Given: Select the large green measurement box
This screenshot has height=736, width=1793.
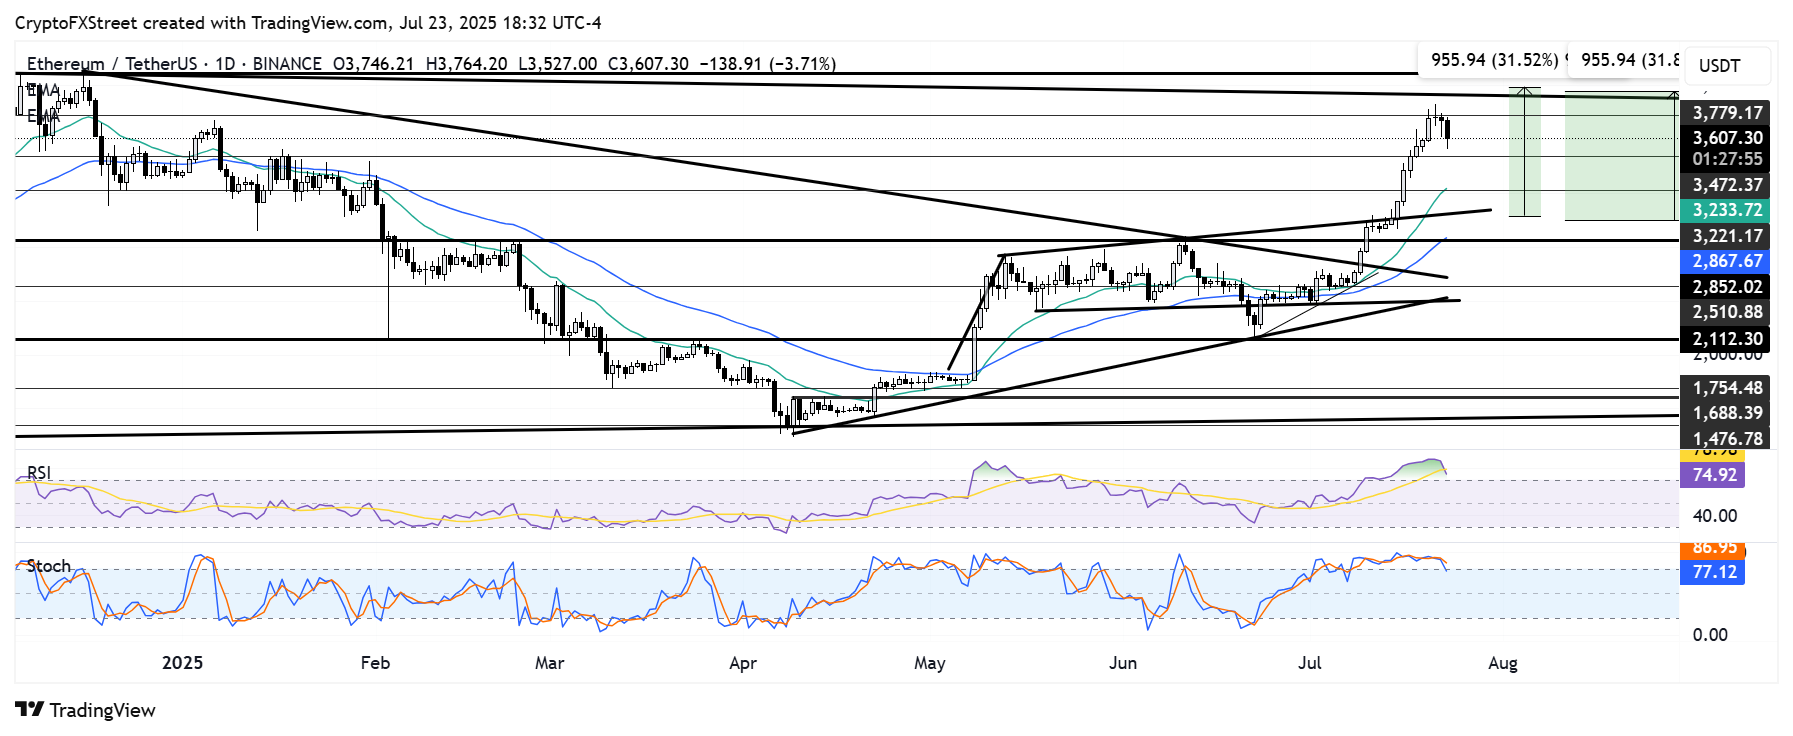Looking at the screenshot, I should pos(1620,156).
